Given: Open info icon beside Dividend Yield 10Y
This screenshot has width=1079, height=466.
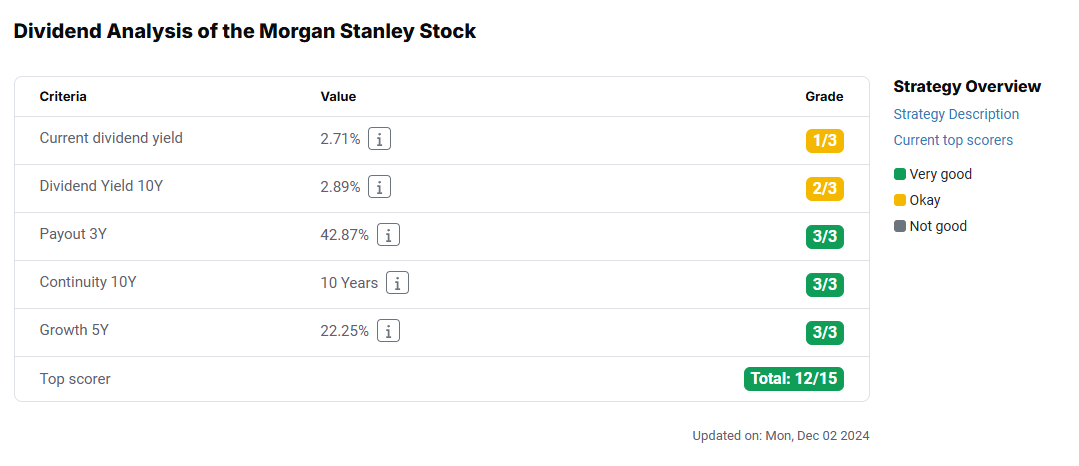Looking at the screenshot, I should pos(379,187).
